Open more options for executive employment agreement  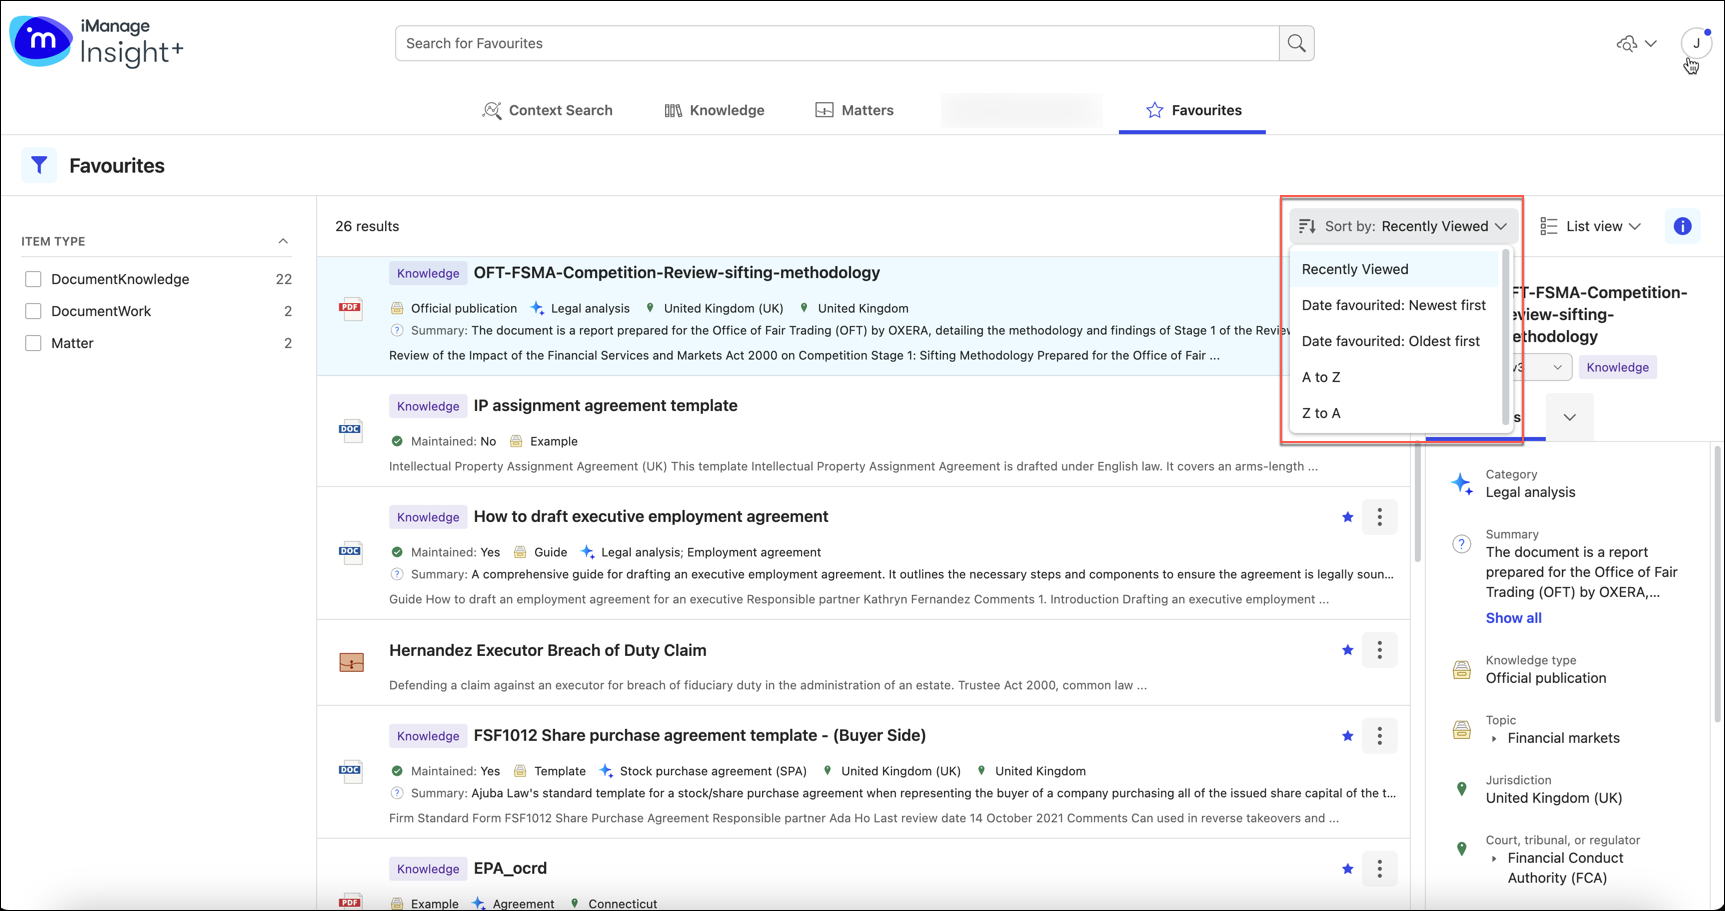pos(1379,517)
